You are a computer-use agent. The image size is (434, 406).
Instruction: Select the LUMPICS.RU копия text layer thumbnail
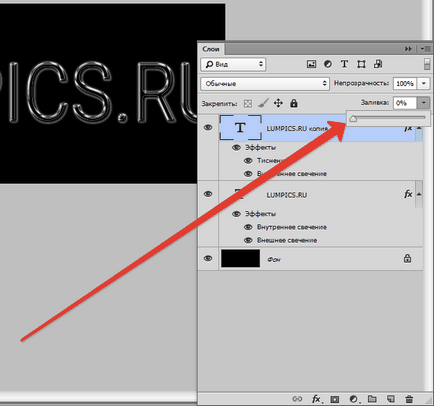[x=240, y=128]
